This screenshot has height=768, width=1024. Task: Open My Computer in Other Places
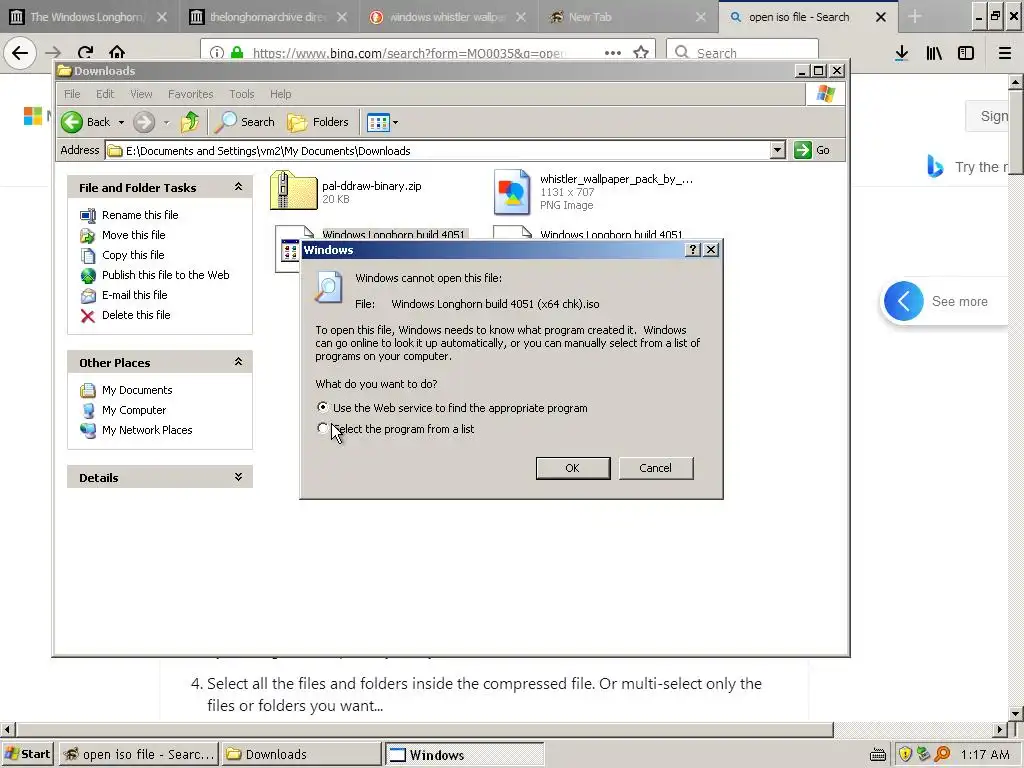[133, 410]
